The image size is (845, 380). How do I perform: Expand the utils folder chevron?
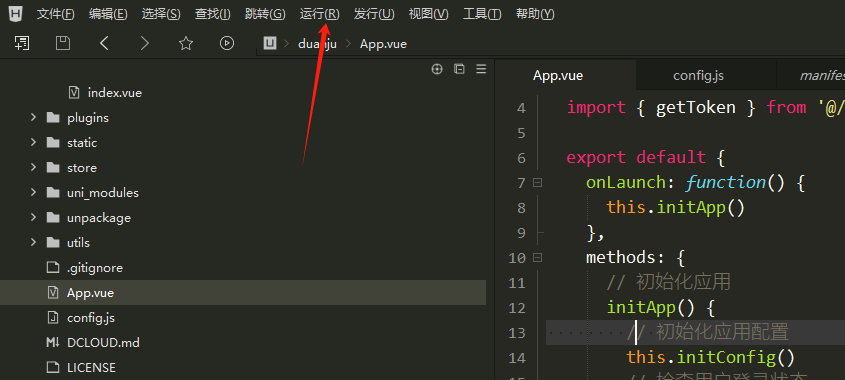(x=33, y=243)
